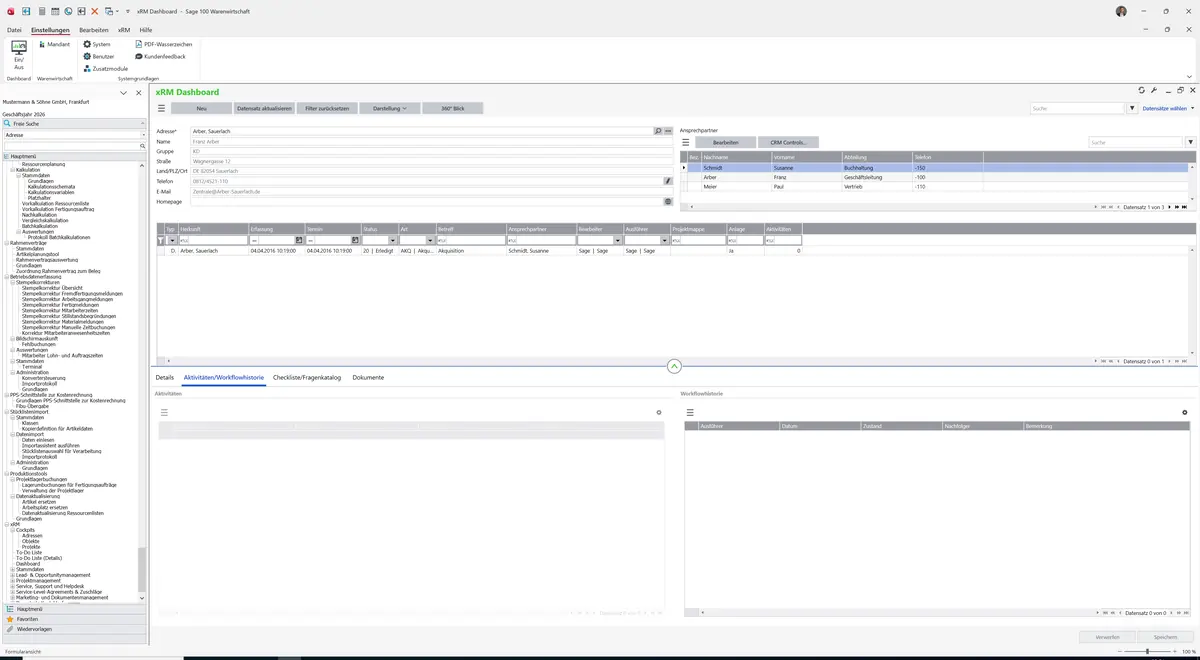Open Kundenfeedback in the ribbon
The image size is (1200, 660).
click(x=159, y=56)
